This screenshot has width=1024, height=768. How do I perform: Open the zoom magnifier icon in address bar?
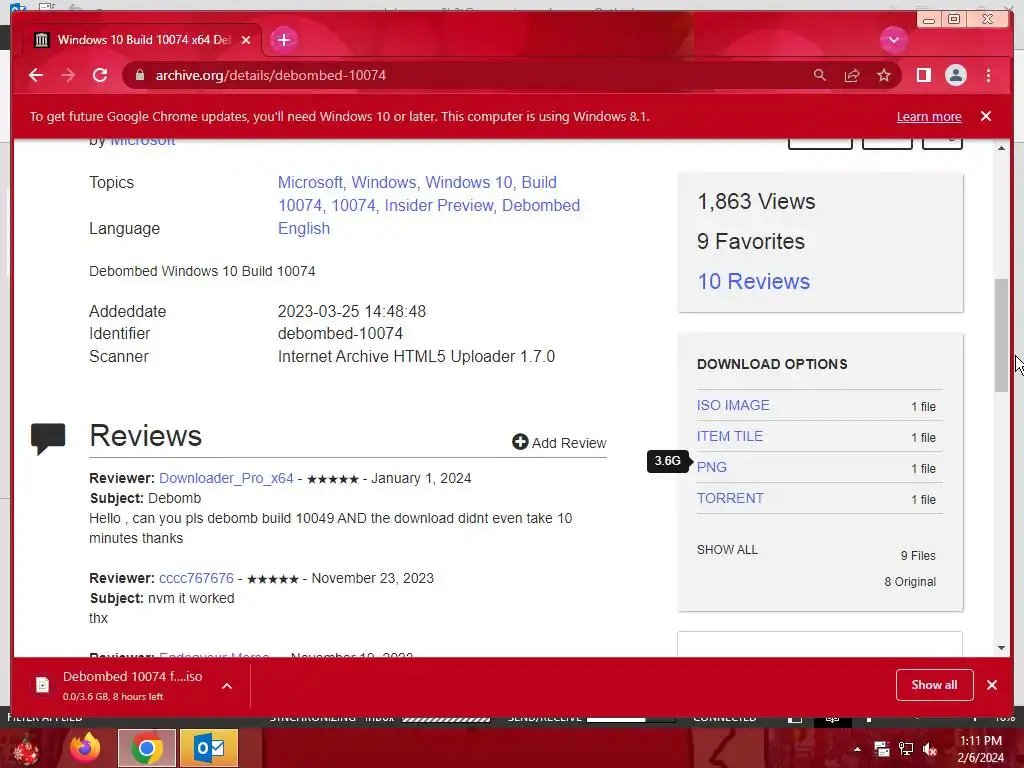point(820,75)
